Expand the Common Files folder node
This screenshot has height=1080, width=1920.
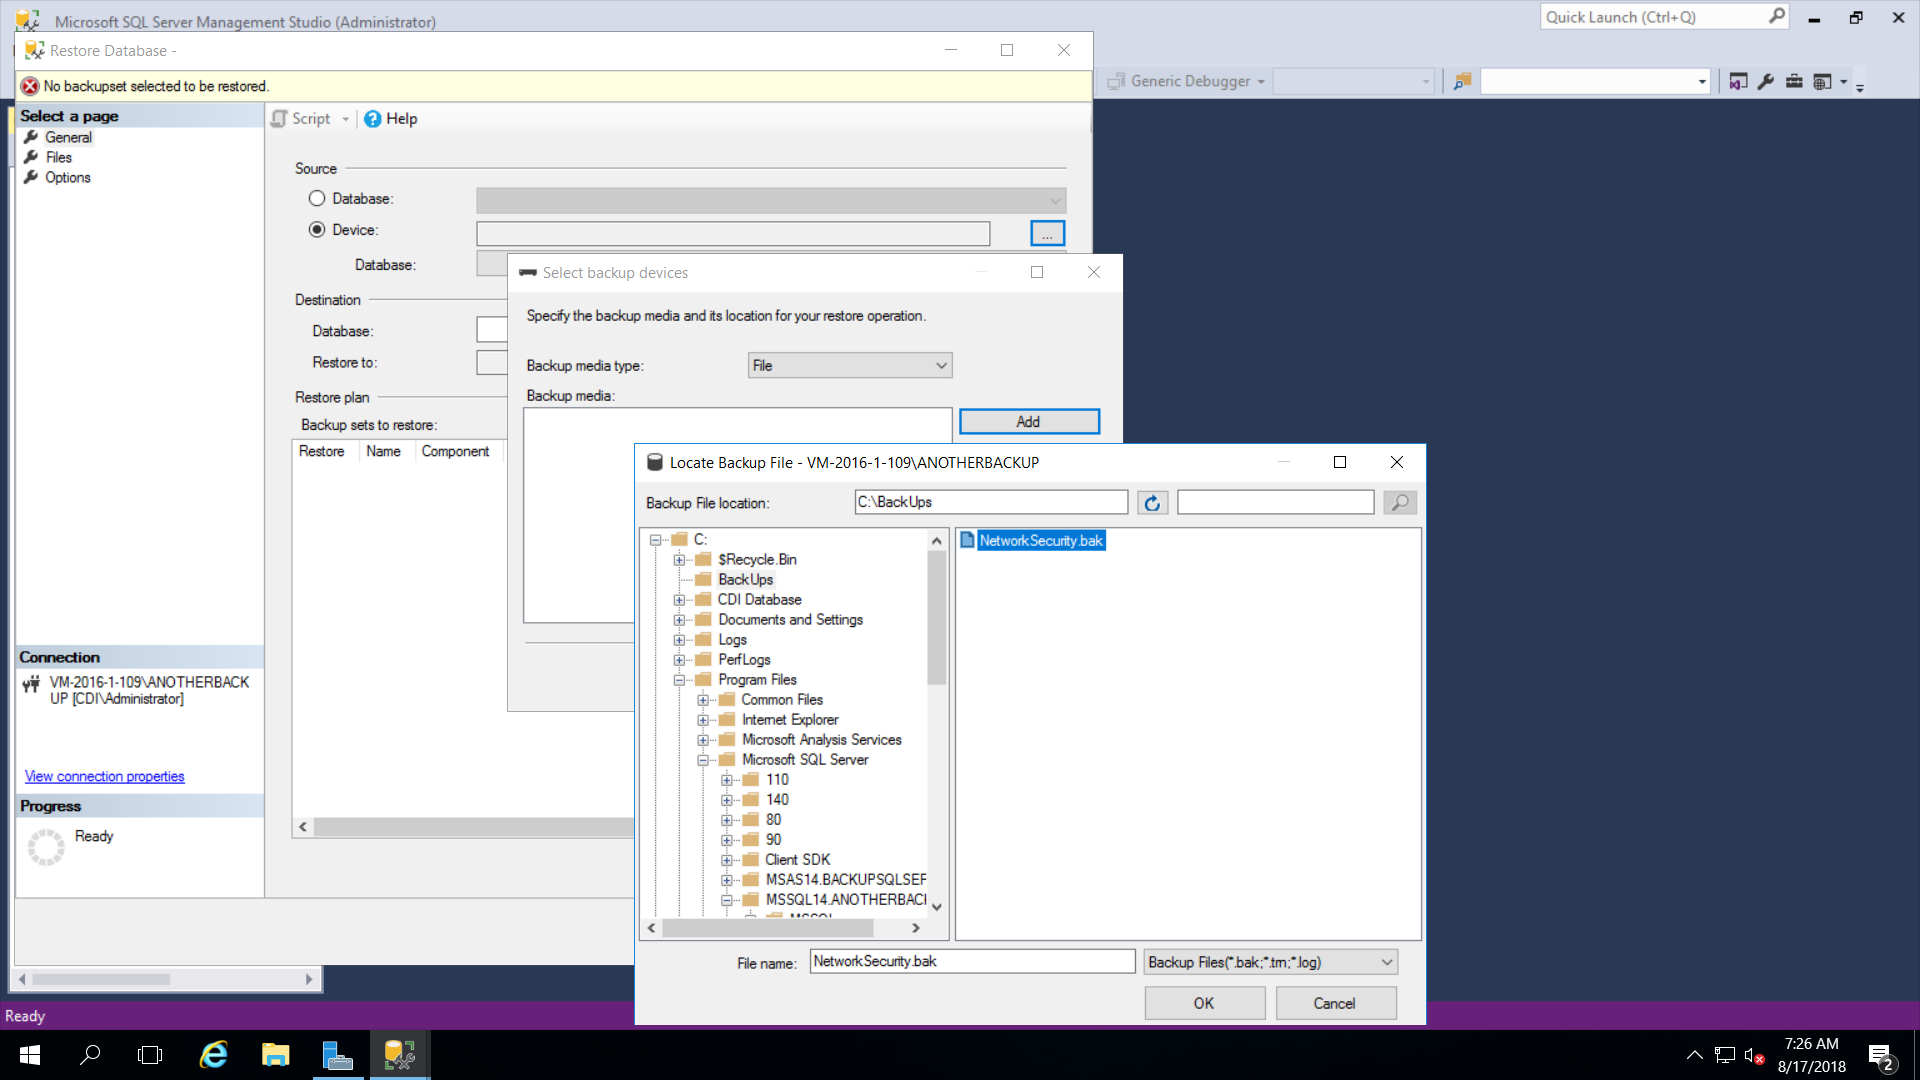[x=703, y=700]
